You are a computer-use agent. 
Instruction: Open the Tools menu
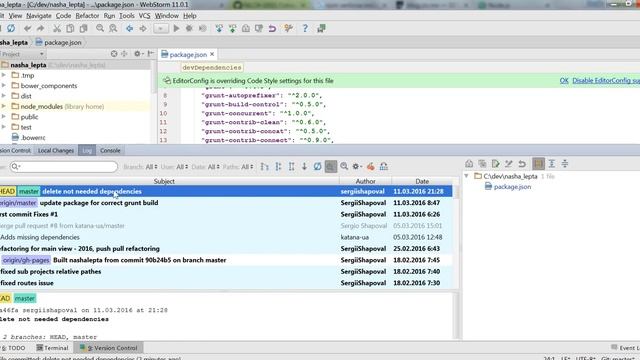pyautogui.click(x=127, y=16)
